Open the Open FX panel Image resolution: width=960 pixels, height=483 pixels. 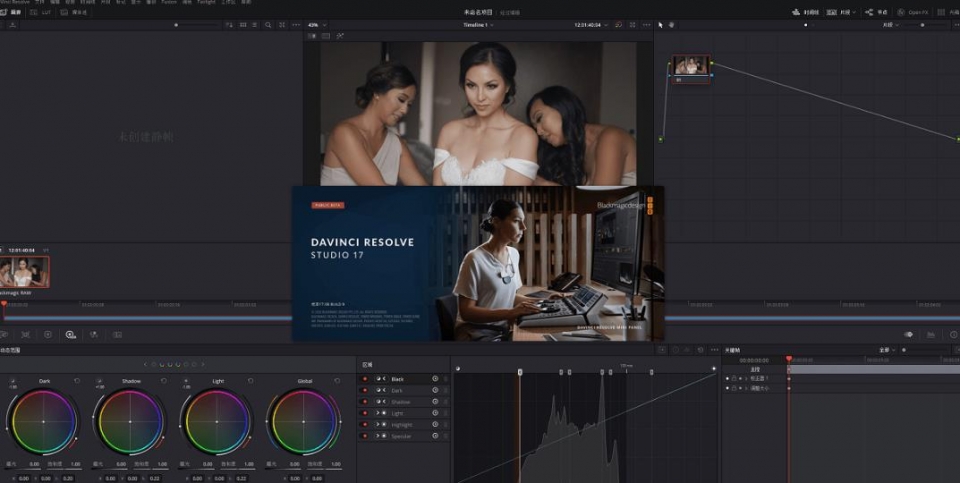(x=912, y=12)
